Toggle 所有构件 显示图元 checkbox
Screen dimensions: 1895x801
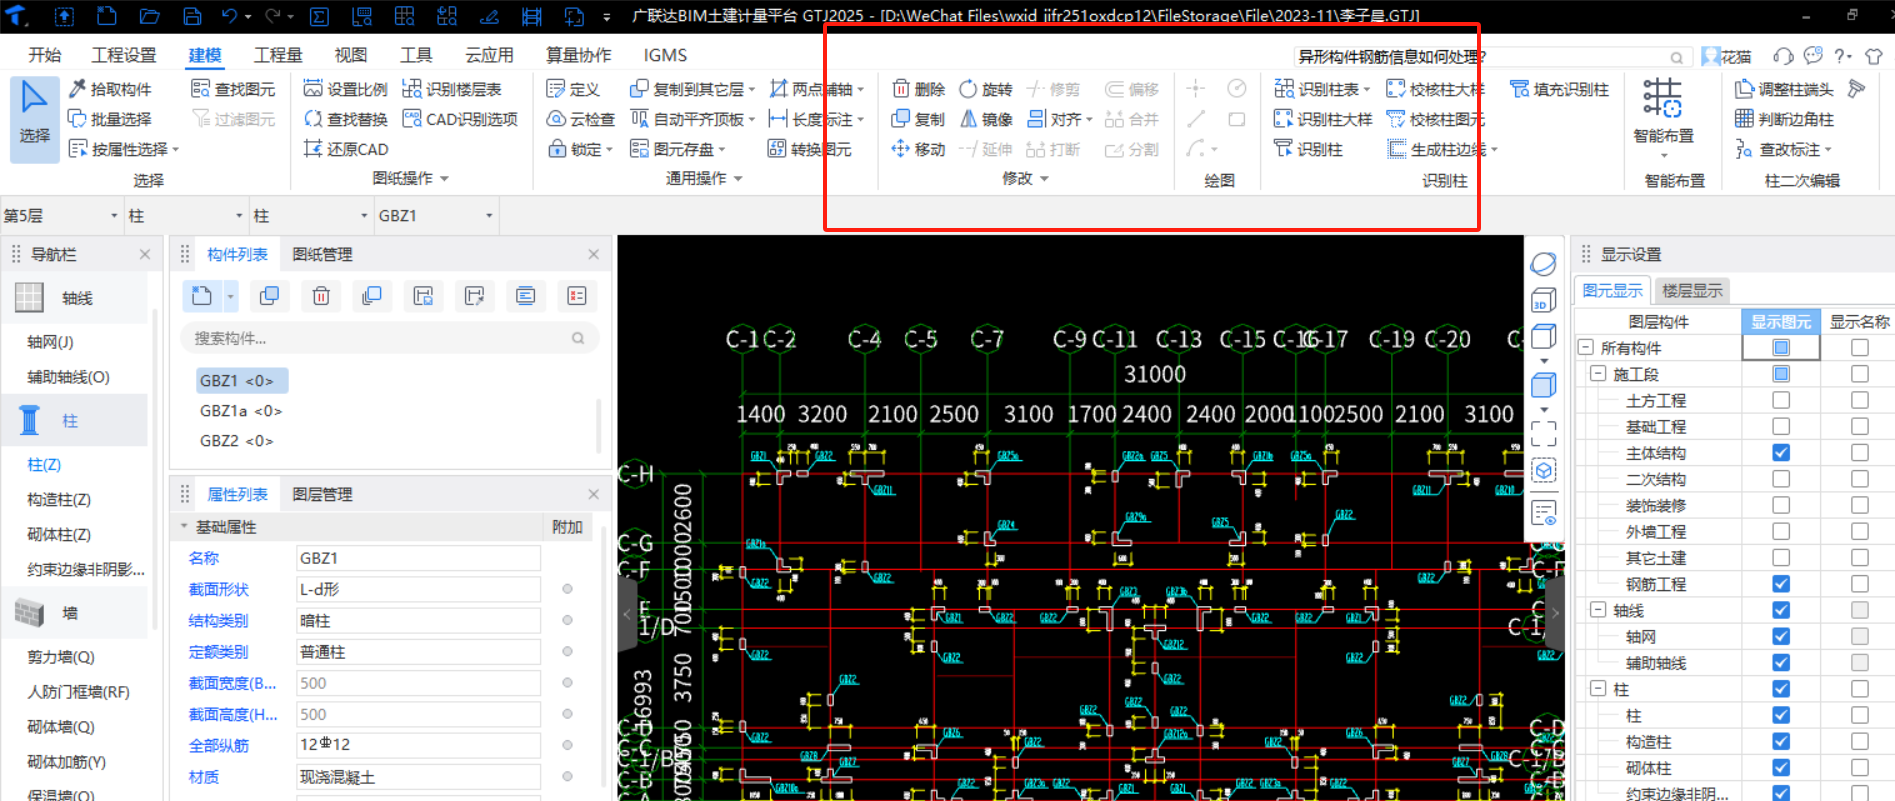point(1781,348)
